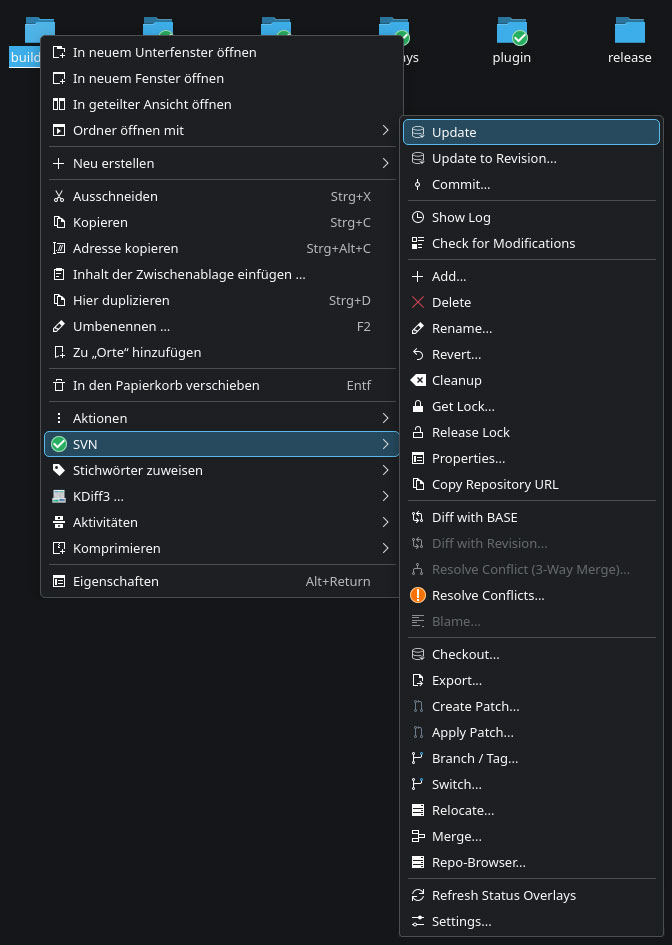
Task: Click the Cleanup eraser icon
Action: [418, 380]
